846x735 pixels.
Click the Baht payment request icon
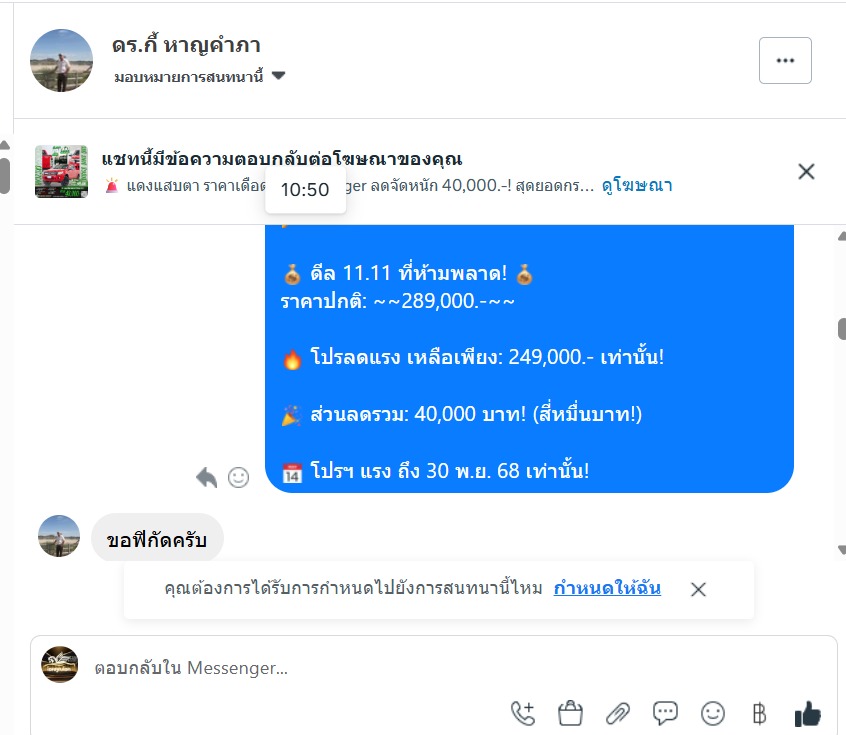pos(759,713)
